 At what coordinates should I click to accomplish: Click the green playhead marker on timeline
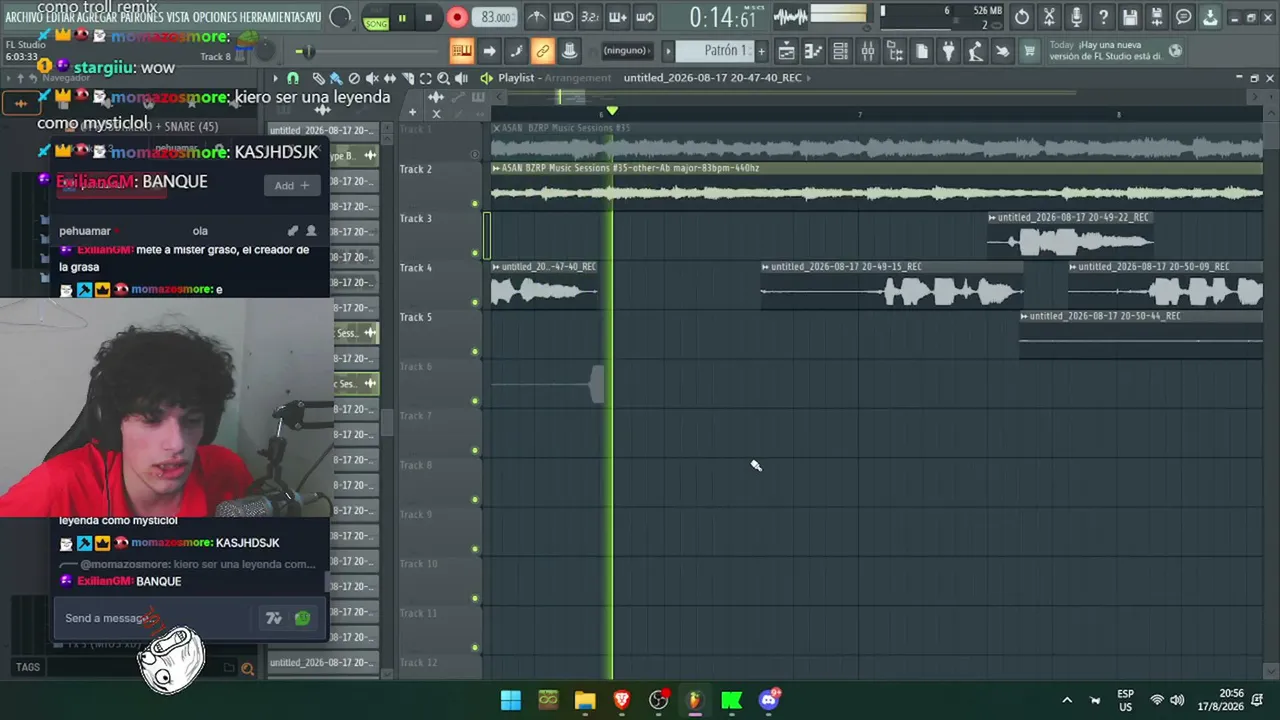(612, 110)
